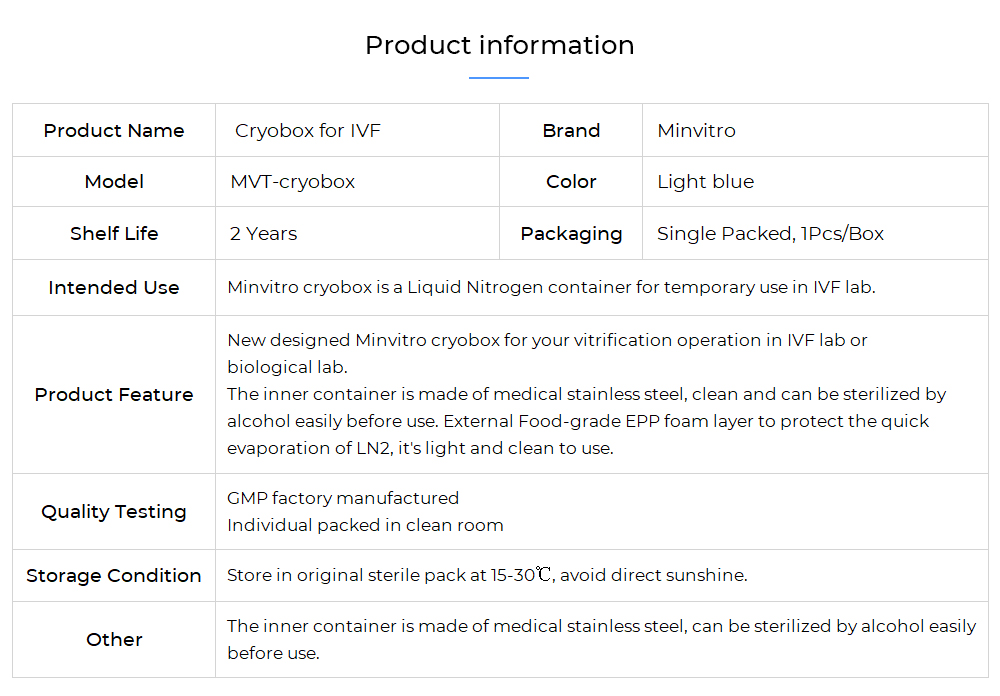The height and width of the screenshot is (696, 1000).
Task: Click the Store in original sterile pack text
Action: click(487, 575)
